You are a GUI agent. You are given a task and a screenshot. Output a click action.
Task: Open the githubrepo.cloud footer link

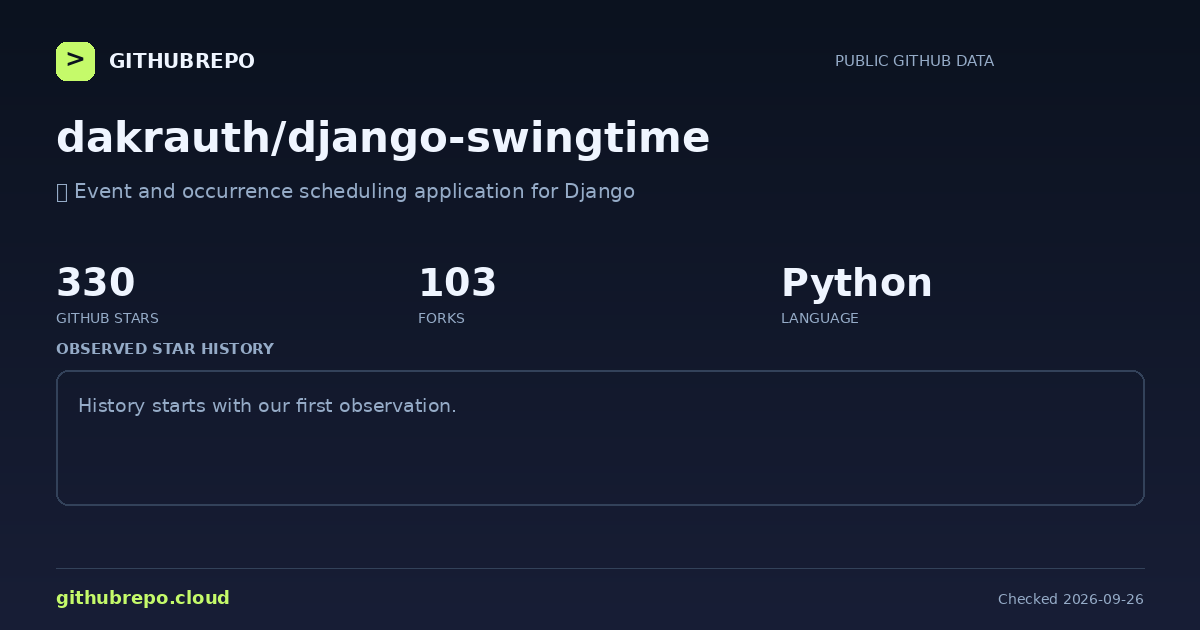coord(143,598)
